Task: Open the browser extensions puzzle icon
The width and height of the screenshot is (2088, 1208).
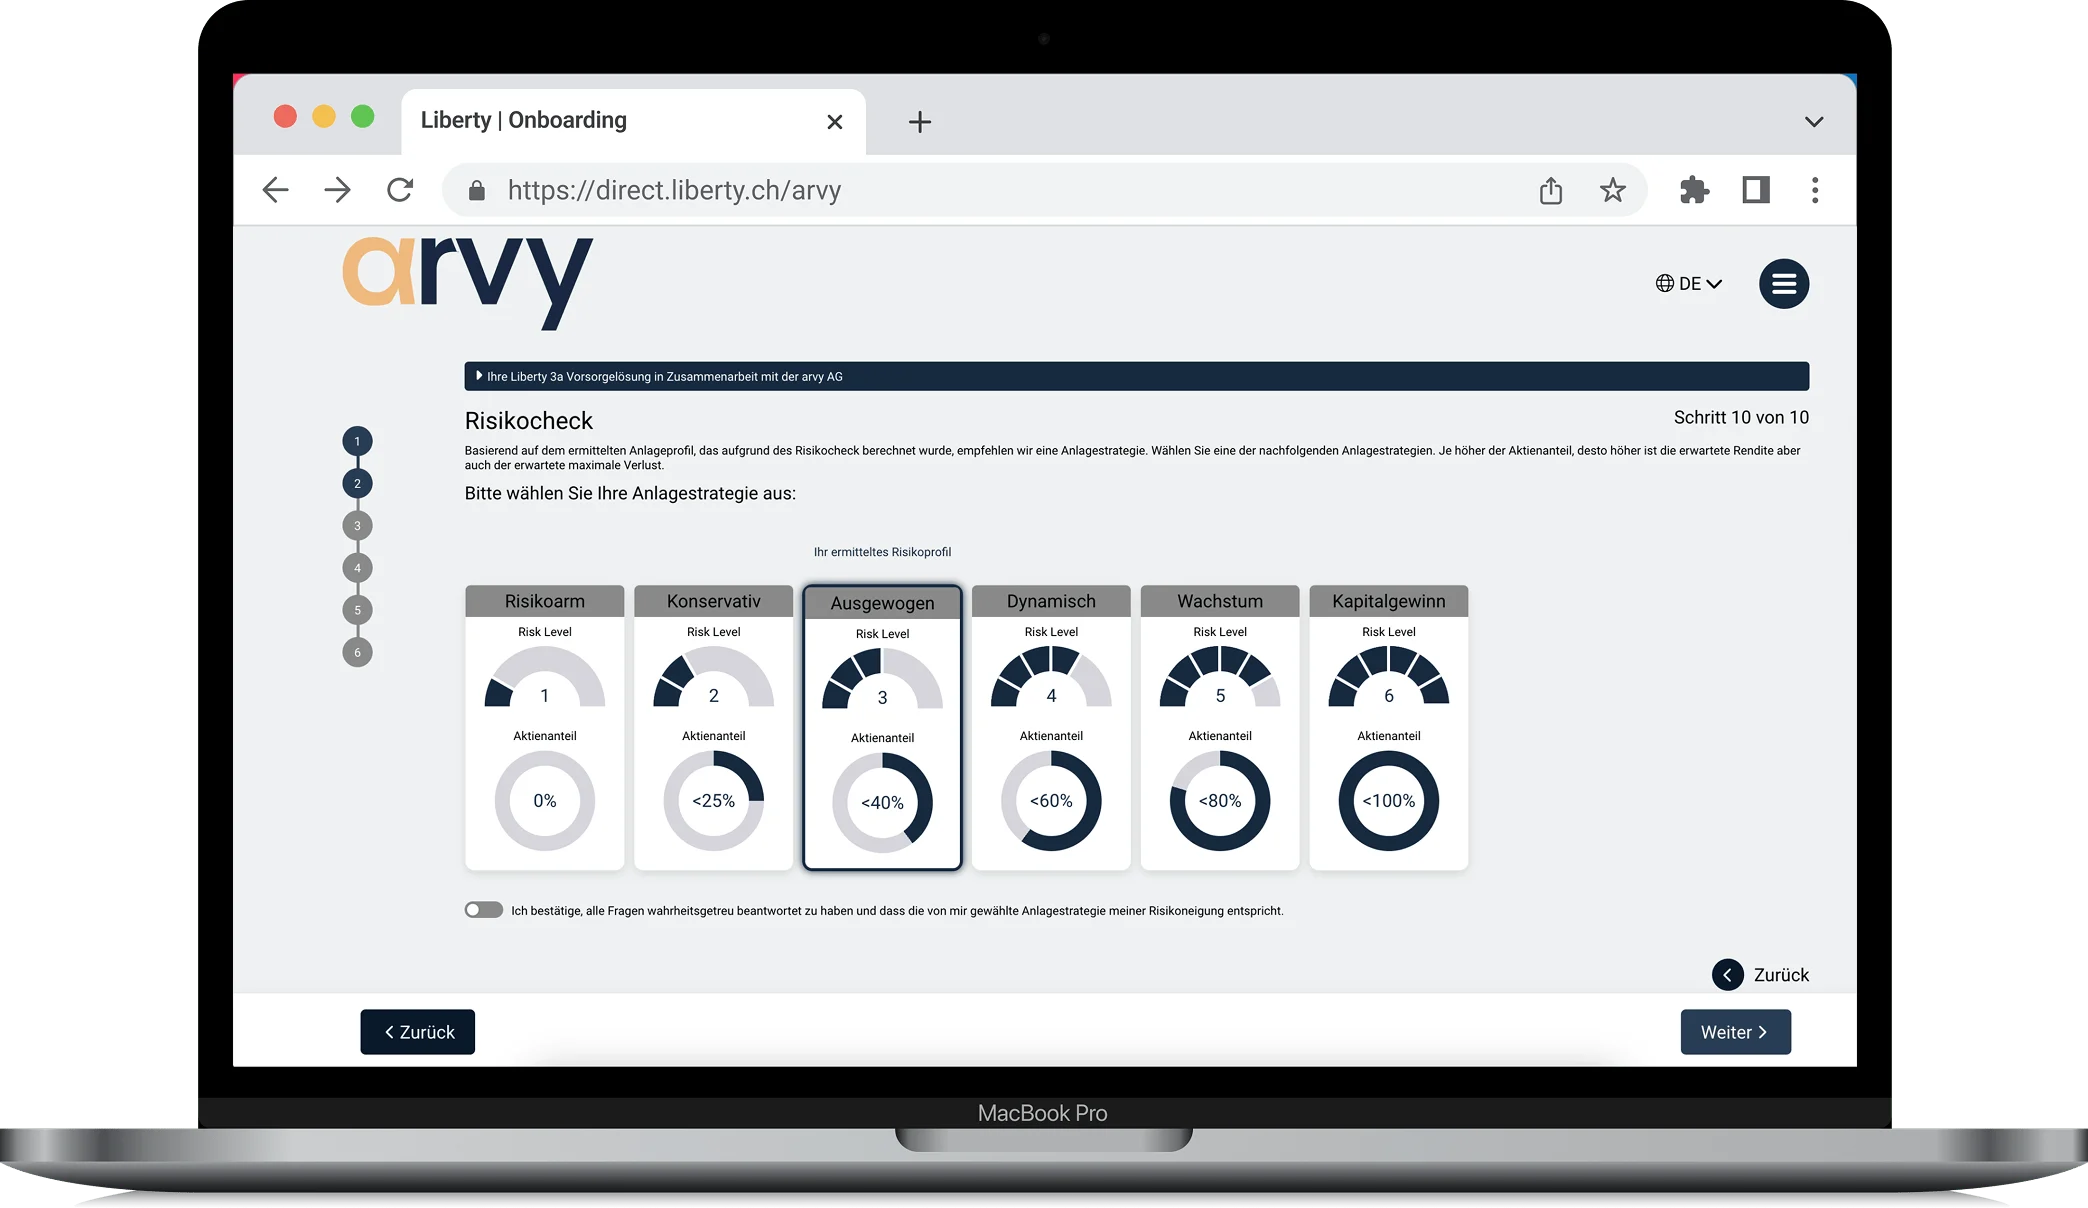Action: (1693, 190)
